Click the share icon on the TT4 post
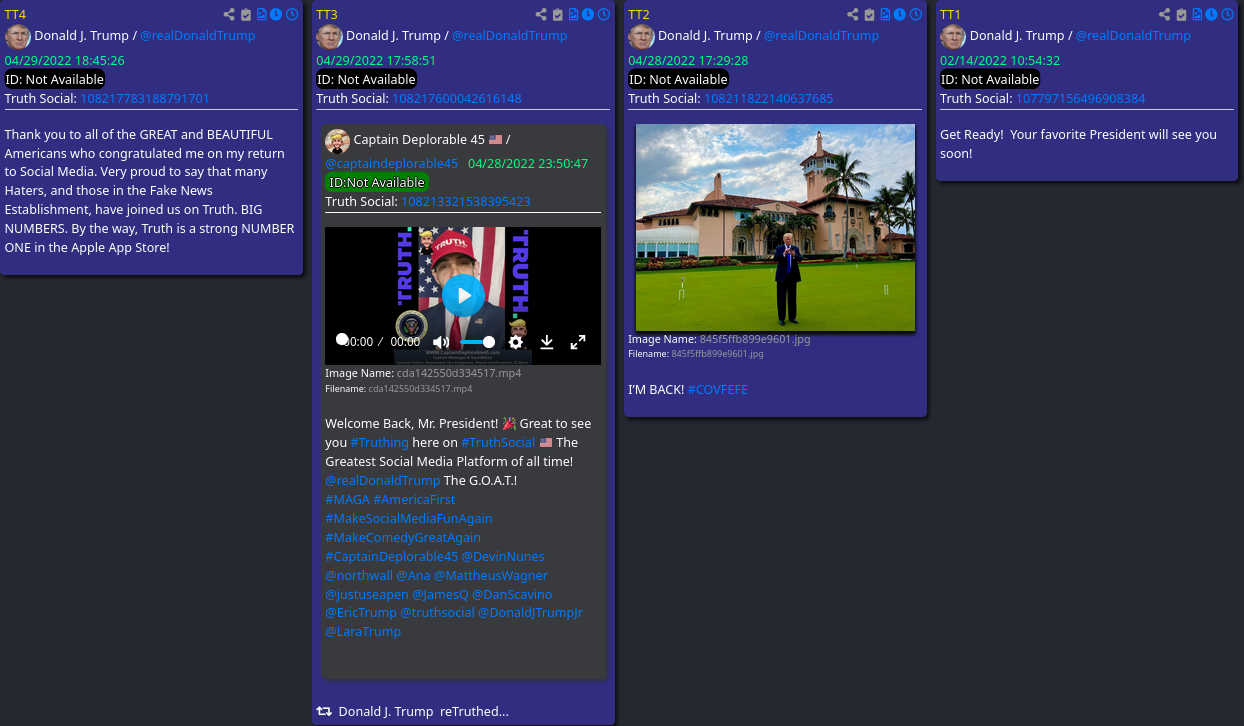Viewport: 1244px width, 726px height. (x=229, y=15)
